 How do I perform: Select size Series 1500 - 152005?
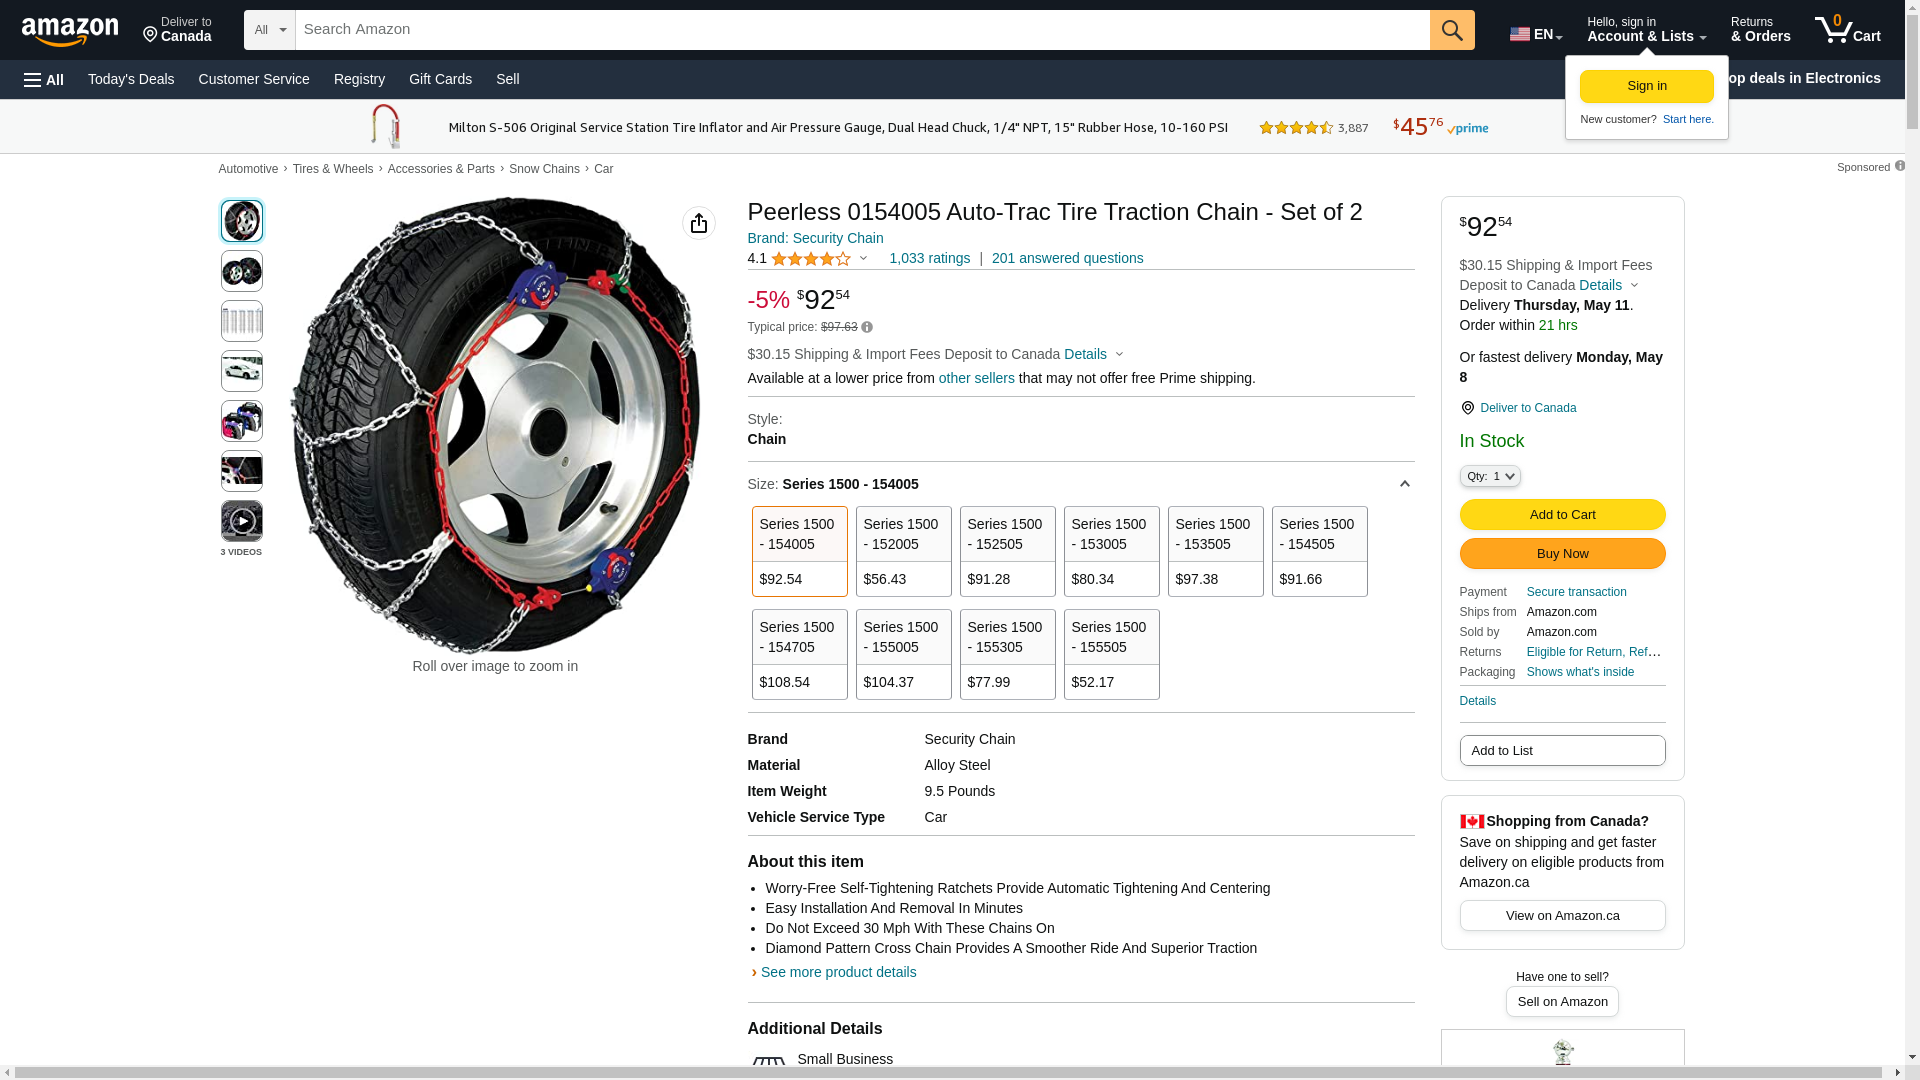point(903,551)
